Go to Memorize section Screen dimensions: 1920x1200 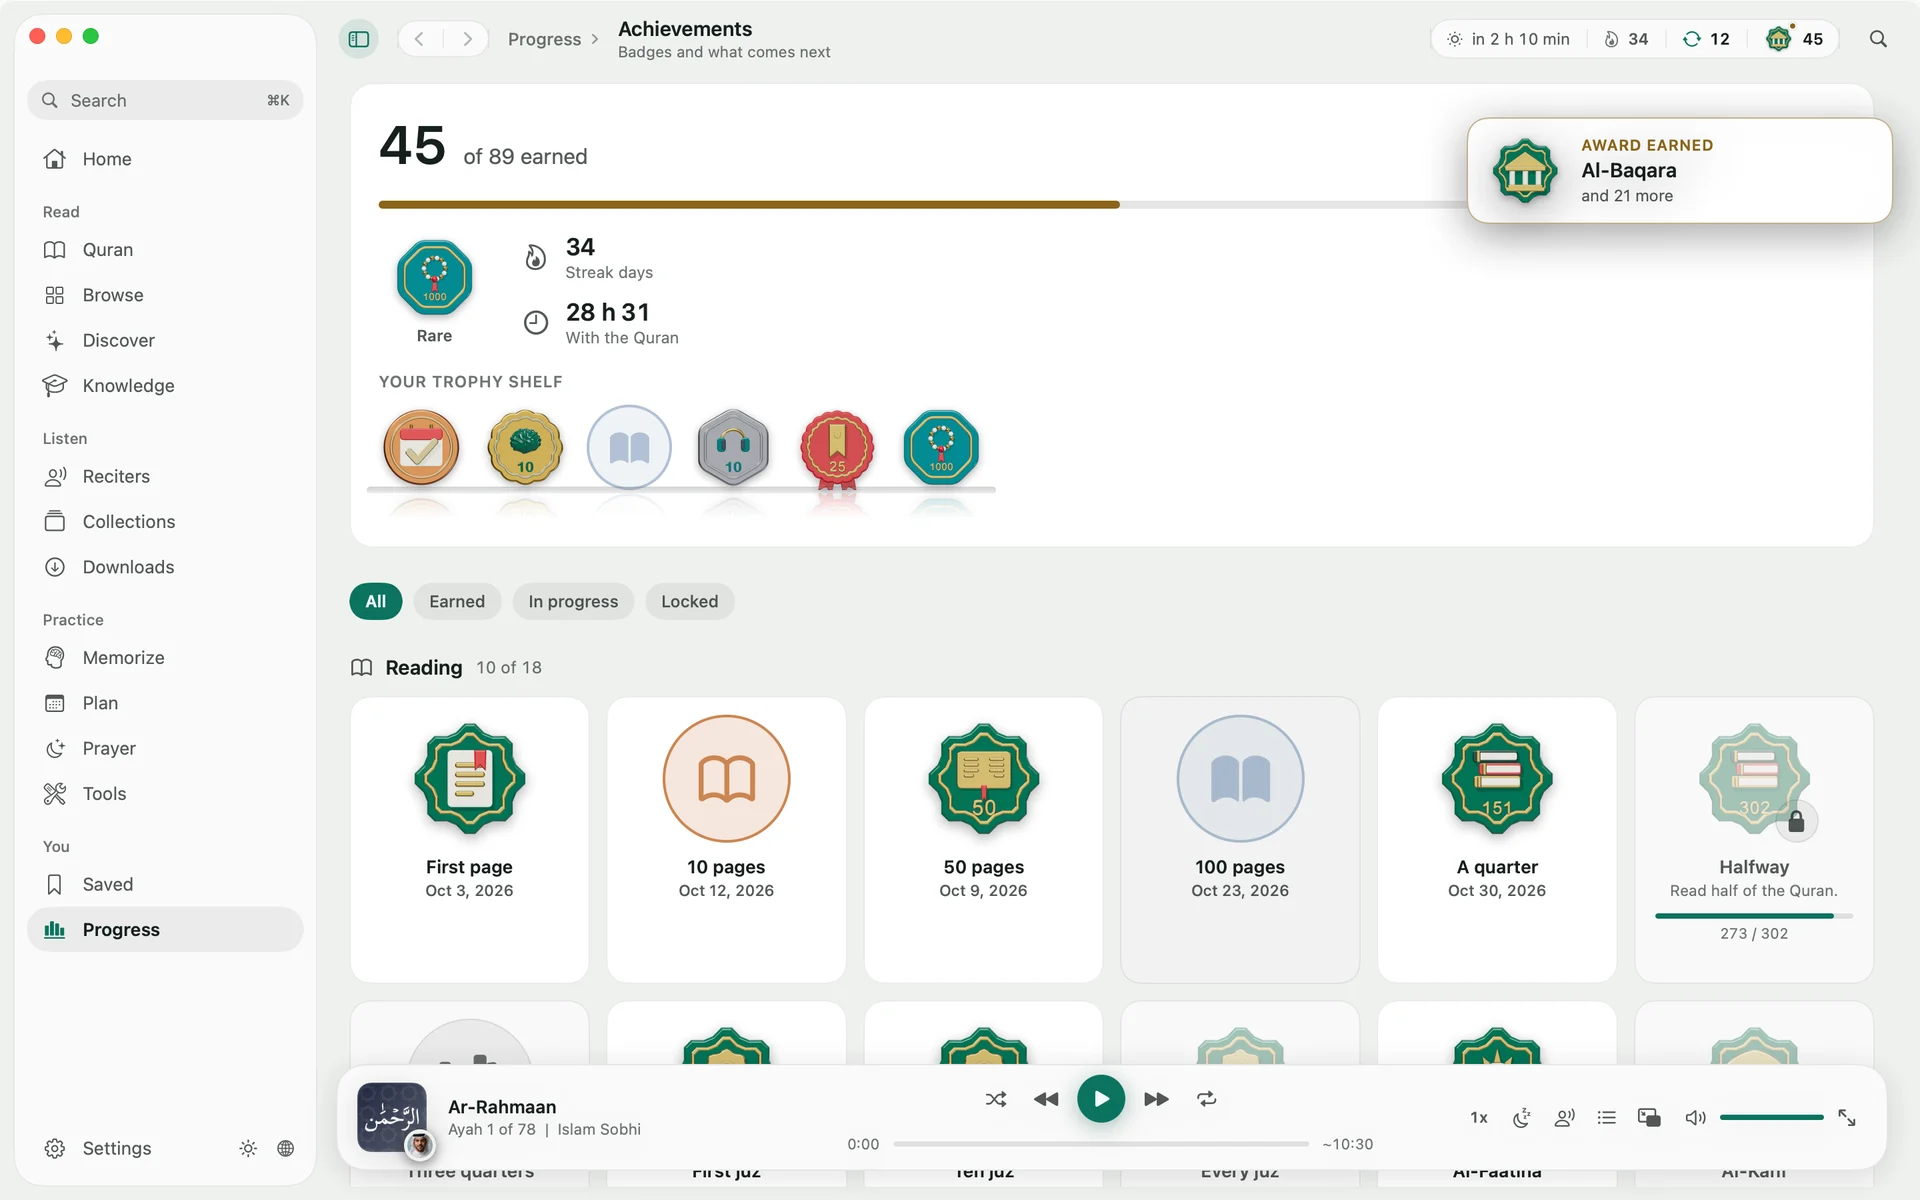pos(165,658)
